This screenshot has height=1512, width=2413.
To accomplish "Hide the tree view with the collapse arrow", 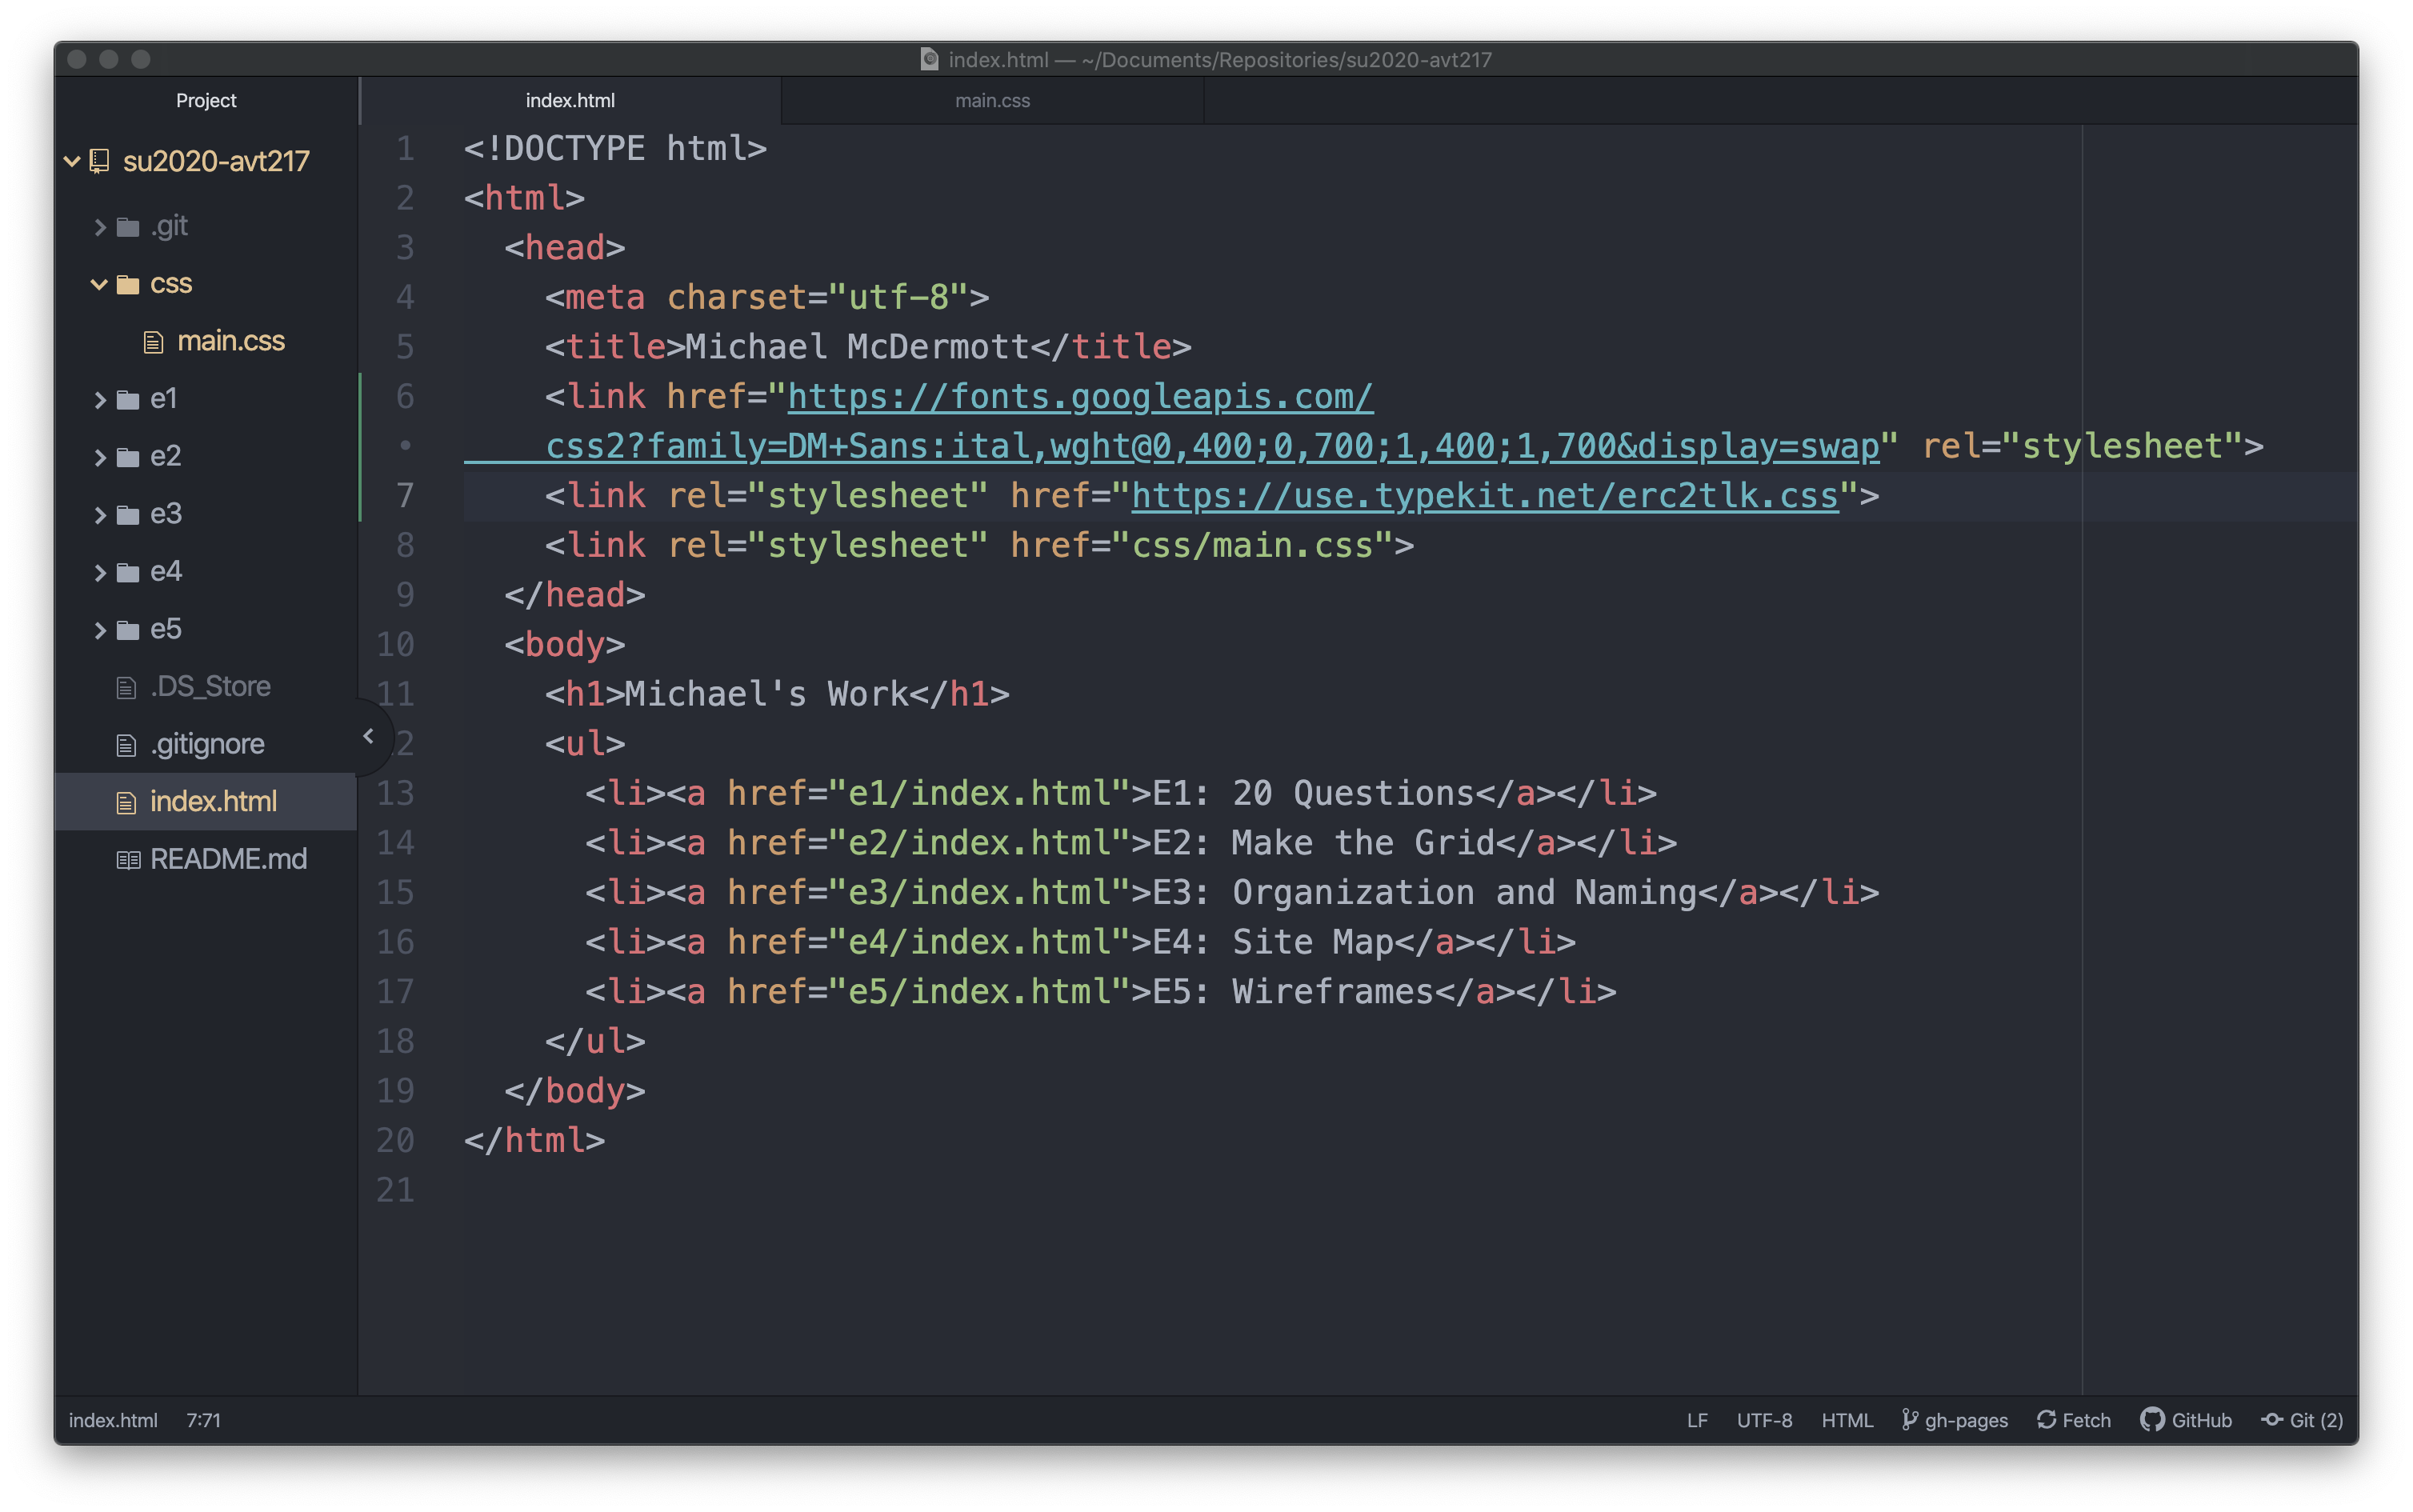I will [x=368, y=736].
